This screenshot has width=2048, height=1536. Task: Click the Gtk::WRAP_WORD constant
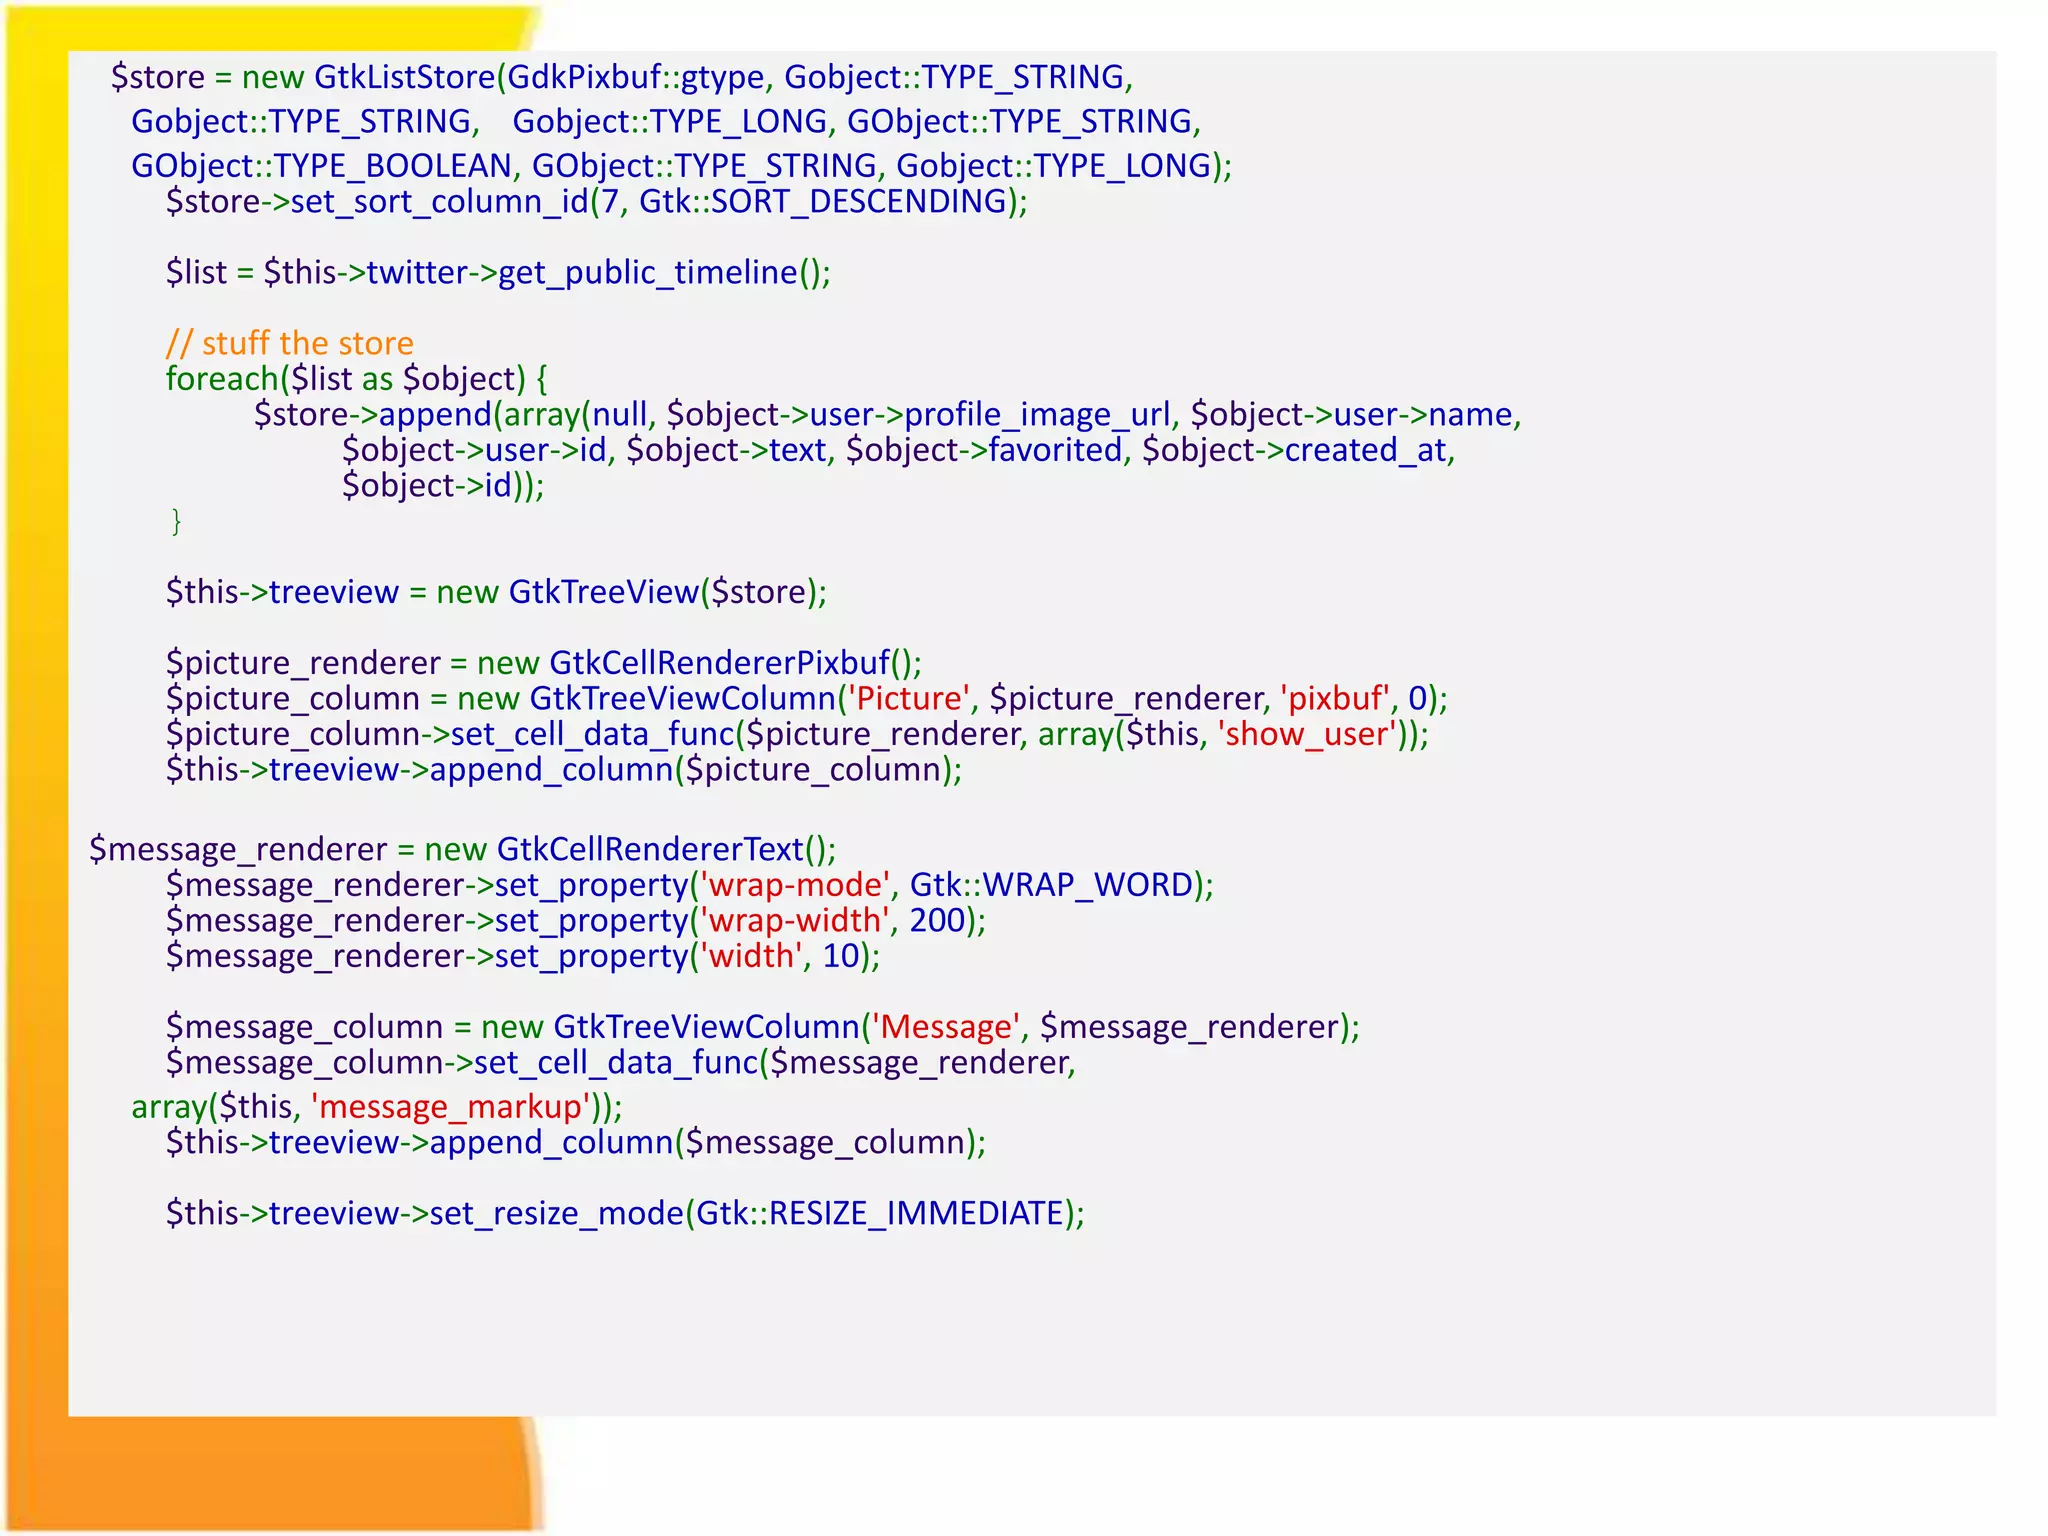[1051, 885]
